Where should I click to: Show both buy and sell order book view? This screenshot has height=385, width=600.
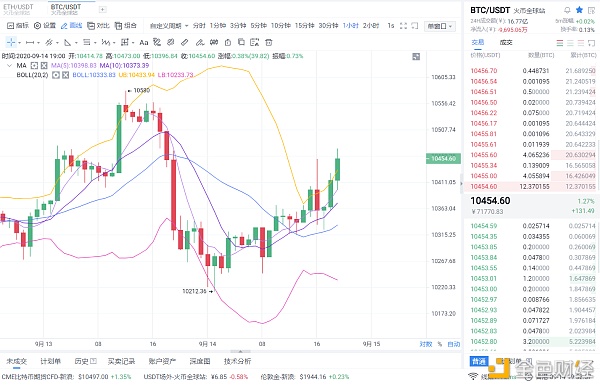tap(560, 43)
